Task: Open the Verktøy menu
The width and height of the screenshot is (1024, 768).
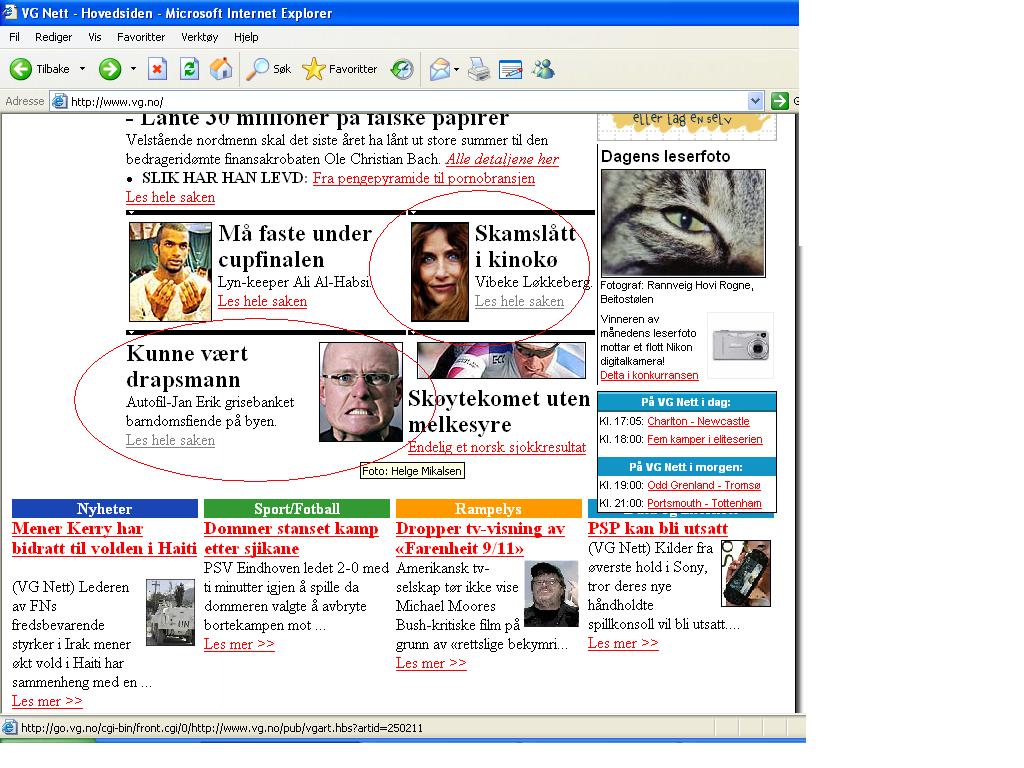Action: tap(200, 37)
